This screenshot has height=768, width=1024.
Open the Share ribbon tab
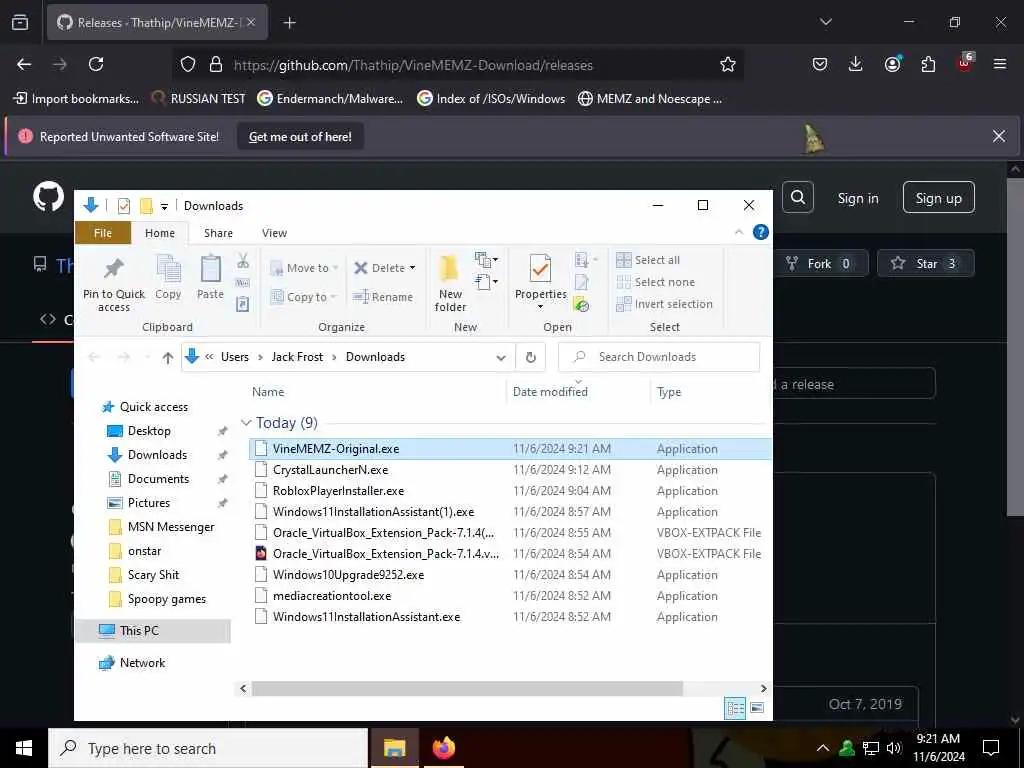[x=218, y=233]
